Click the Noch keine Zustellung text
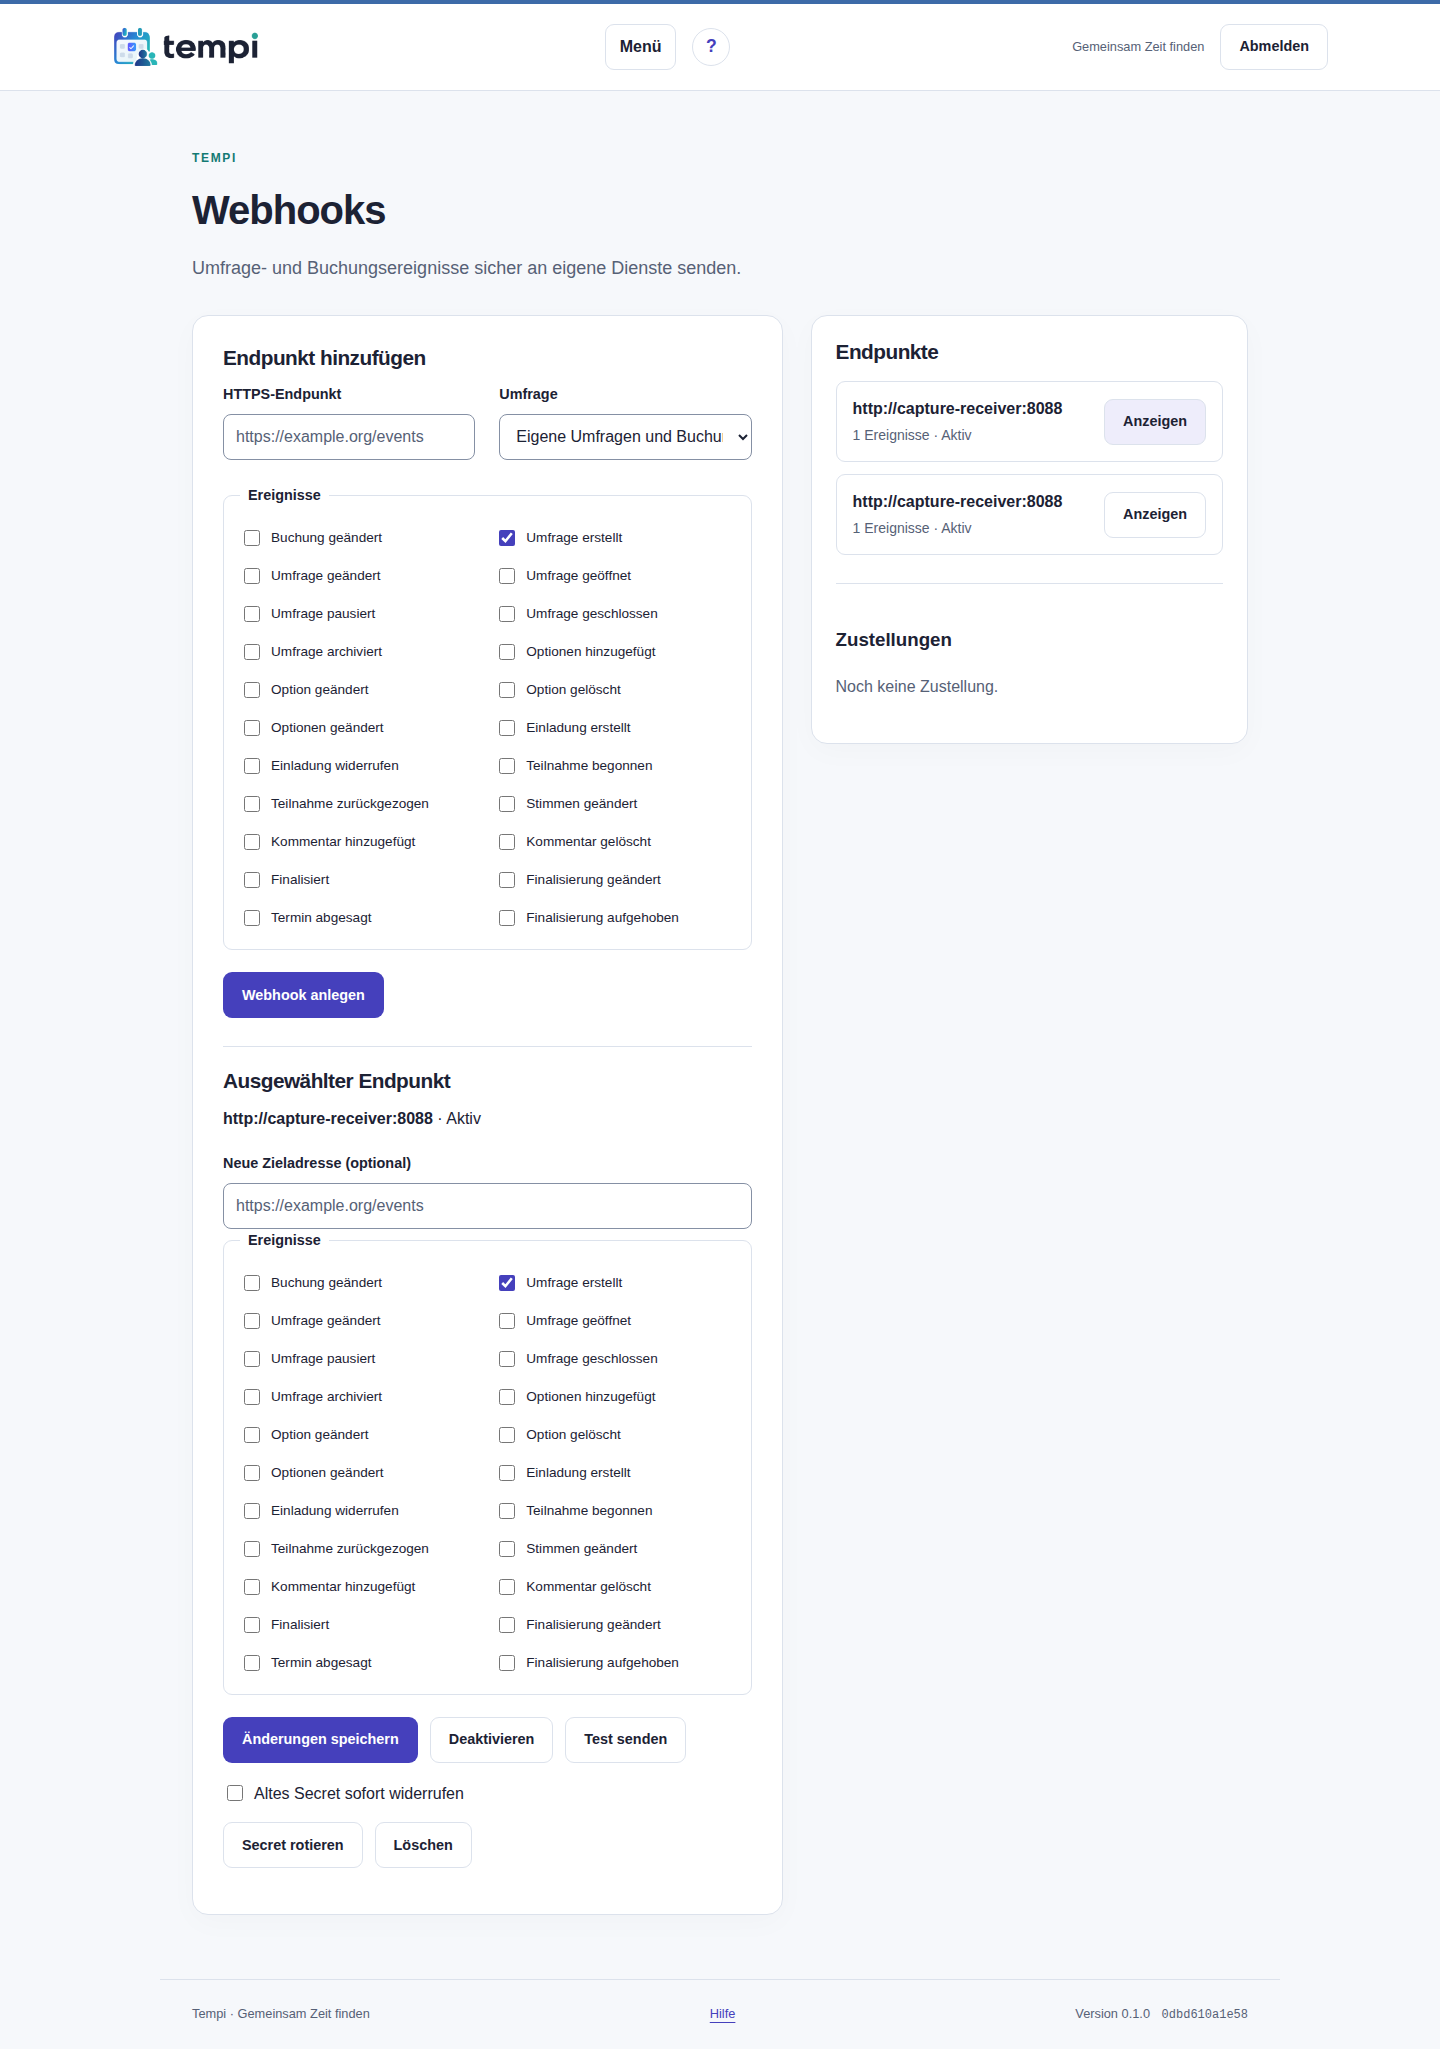 point(916,687)
